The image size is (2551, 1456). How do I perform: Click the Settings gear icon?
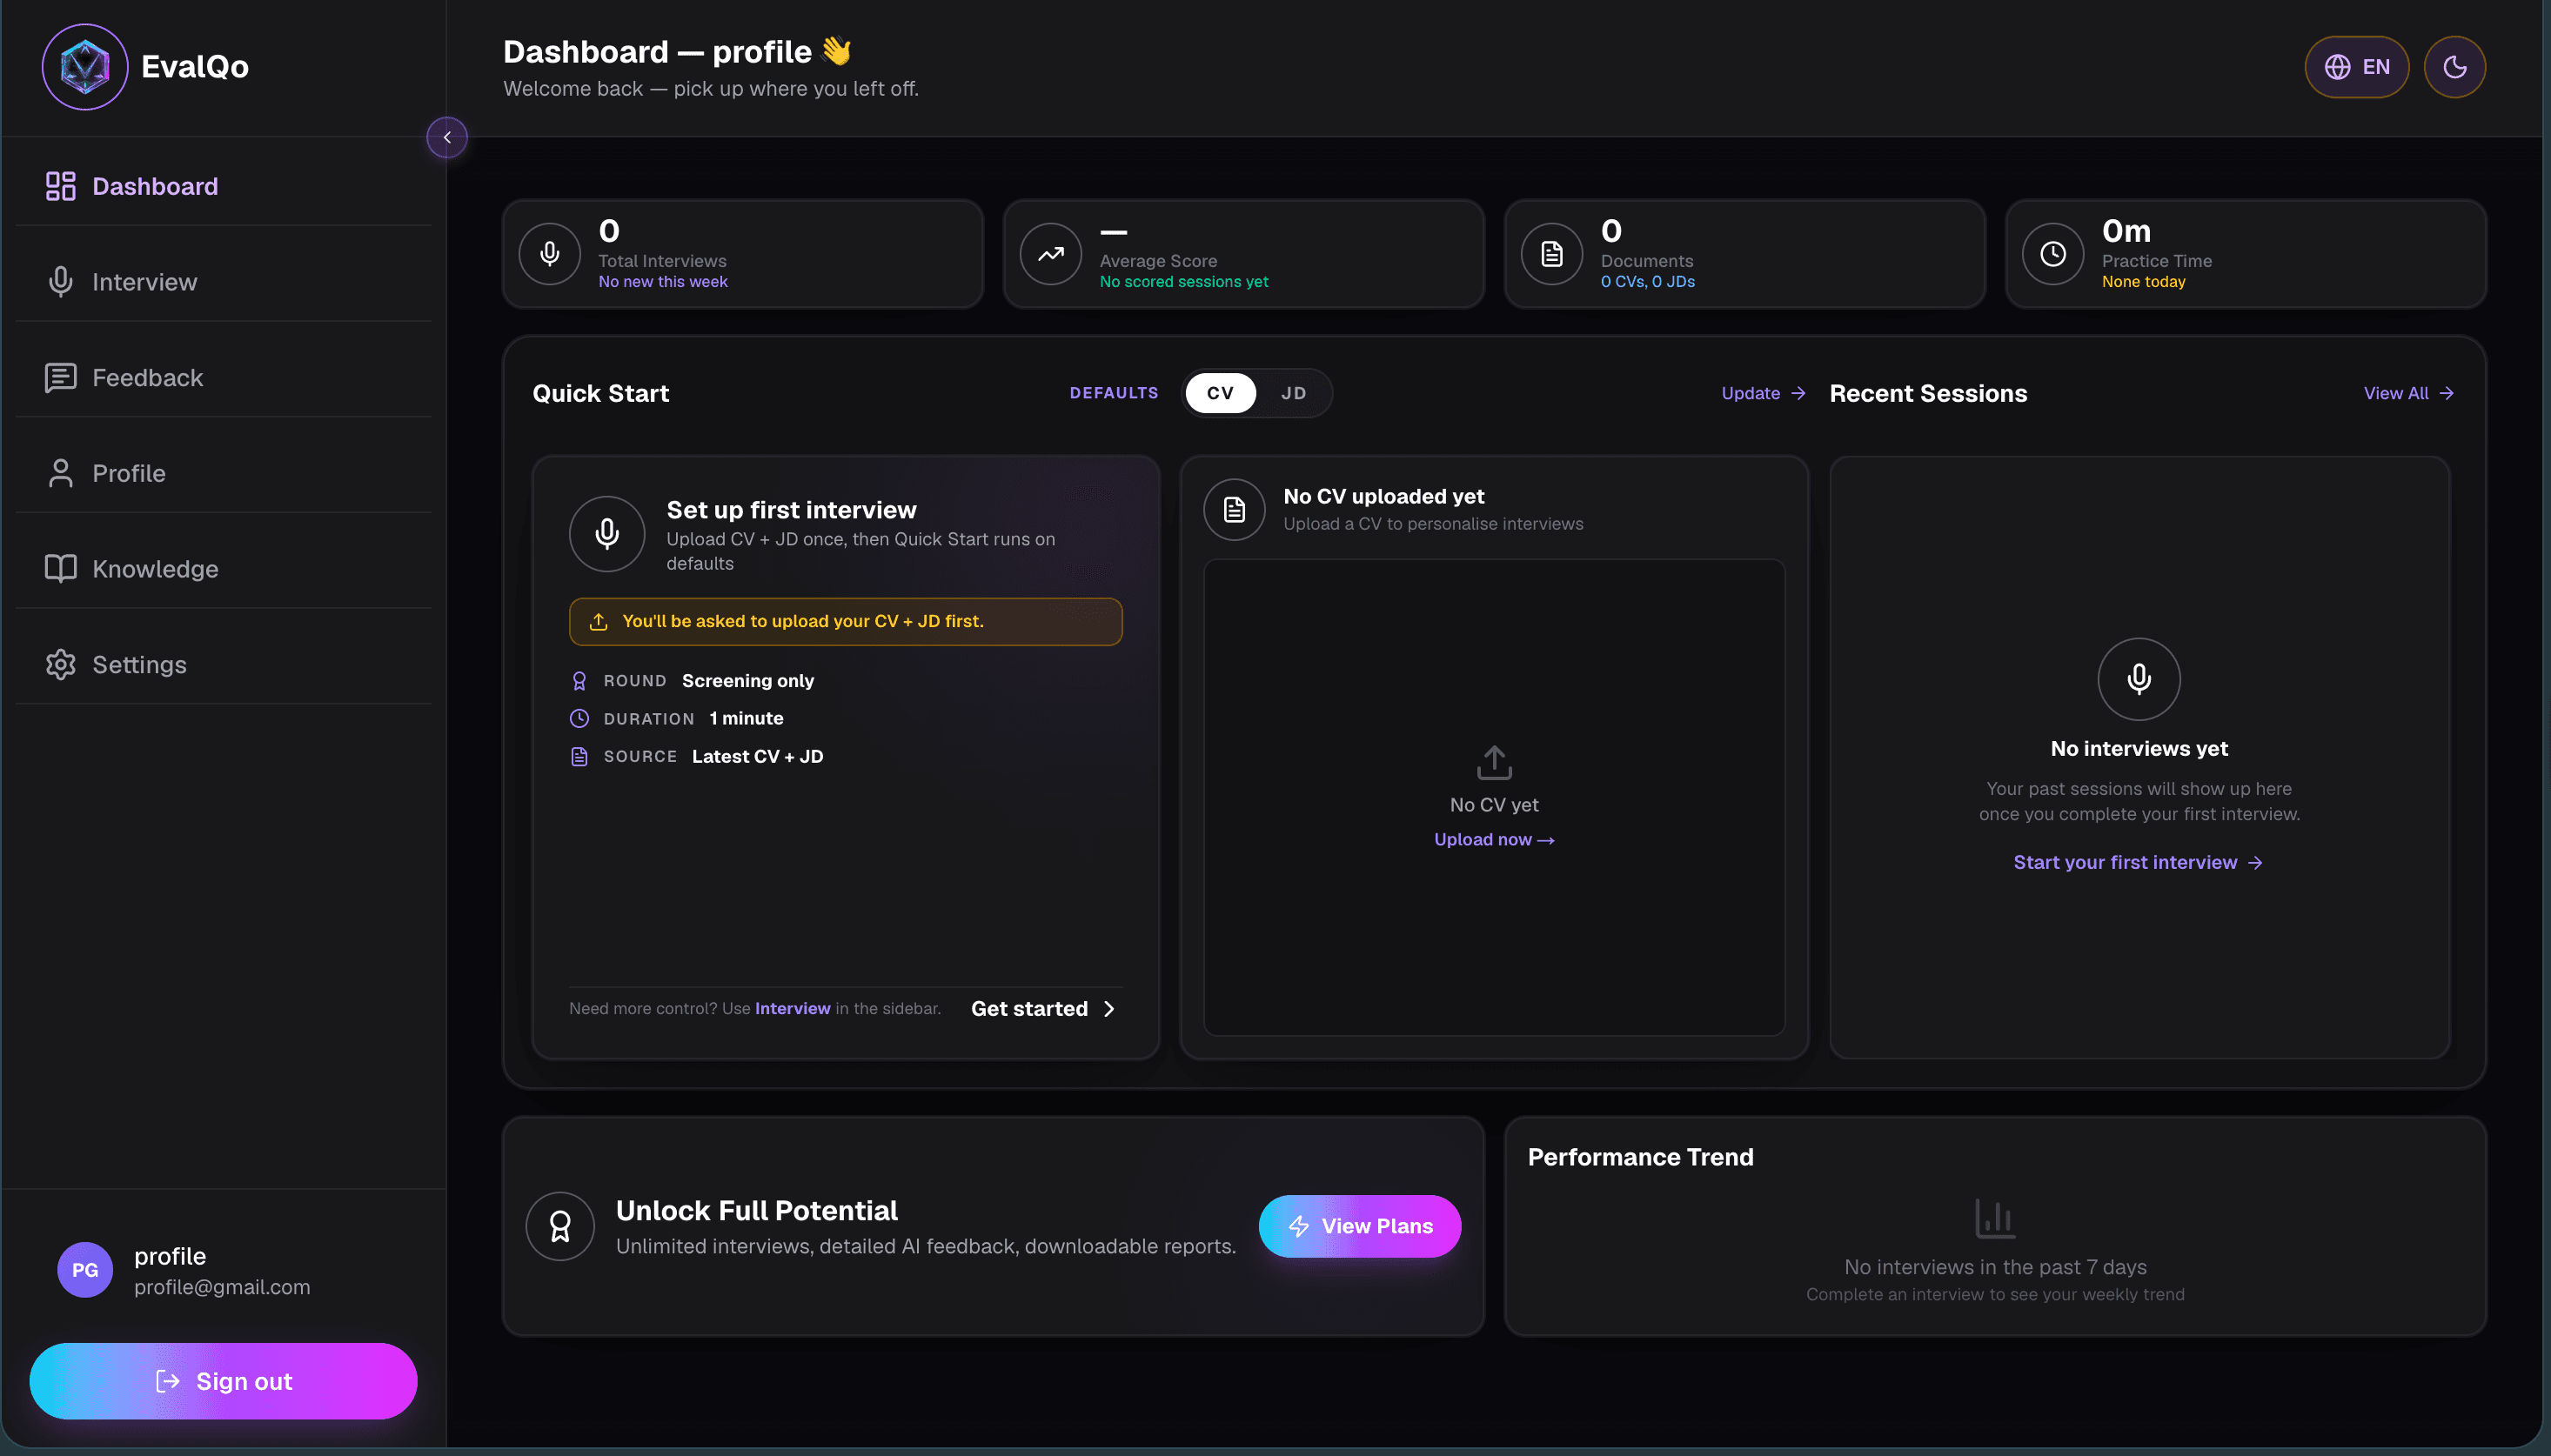[61, 664]
